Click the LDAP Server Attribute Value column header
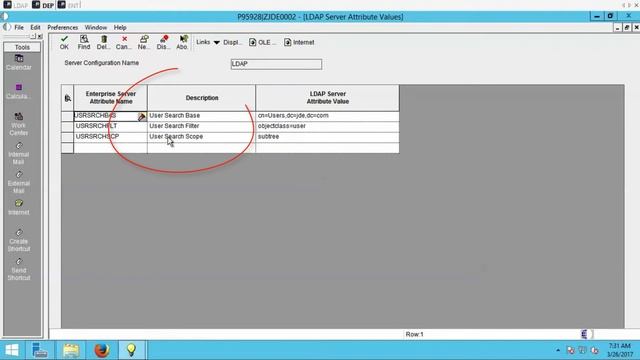The height and width of the screenshot is (360, 640). 327,98
